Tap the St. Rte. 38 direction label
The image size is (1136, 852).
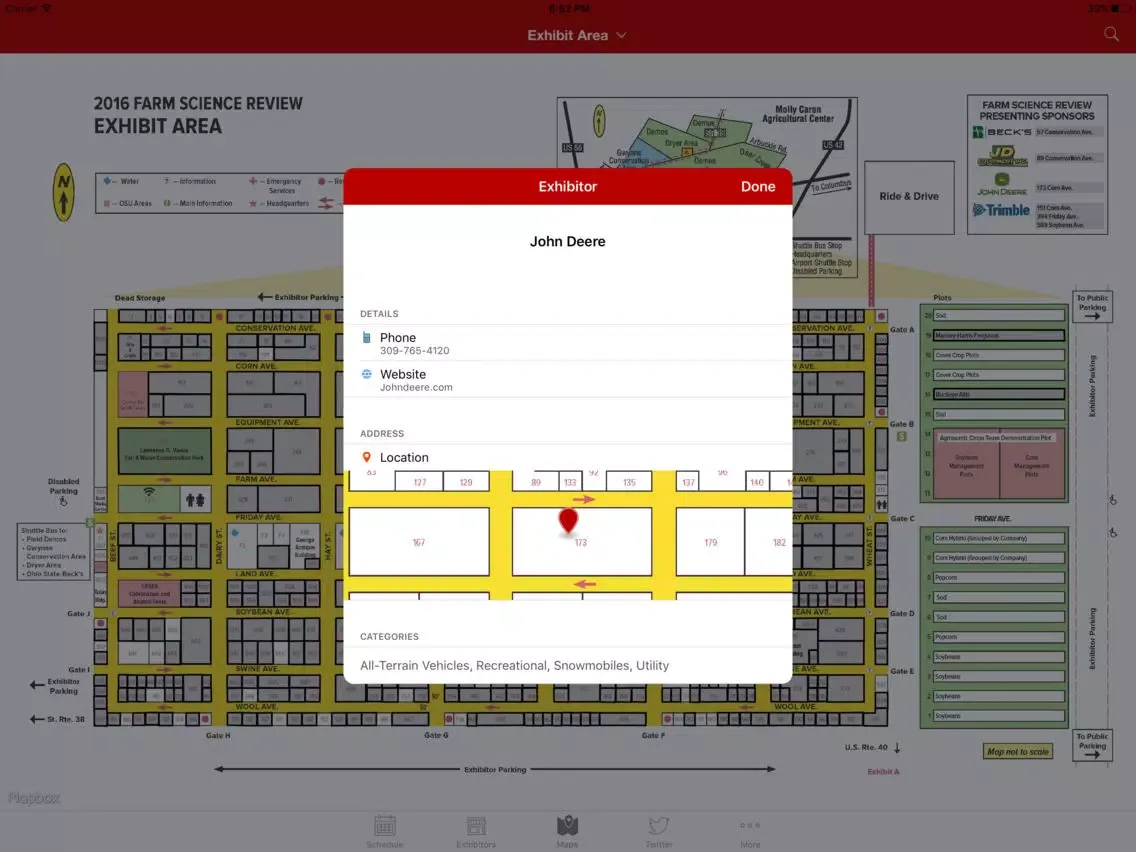[x=57, y=719]
